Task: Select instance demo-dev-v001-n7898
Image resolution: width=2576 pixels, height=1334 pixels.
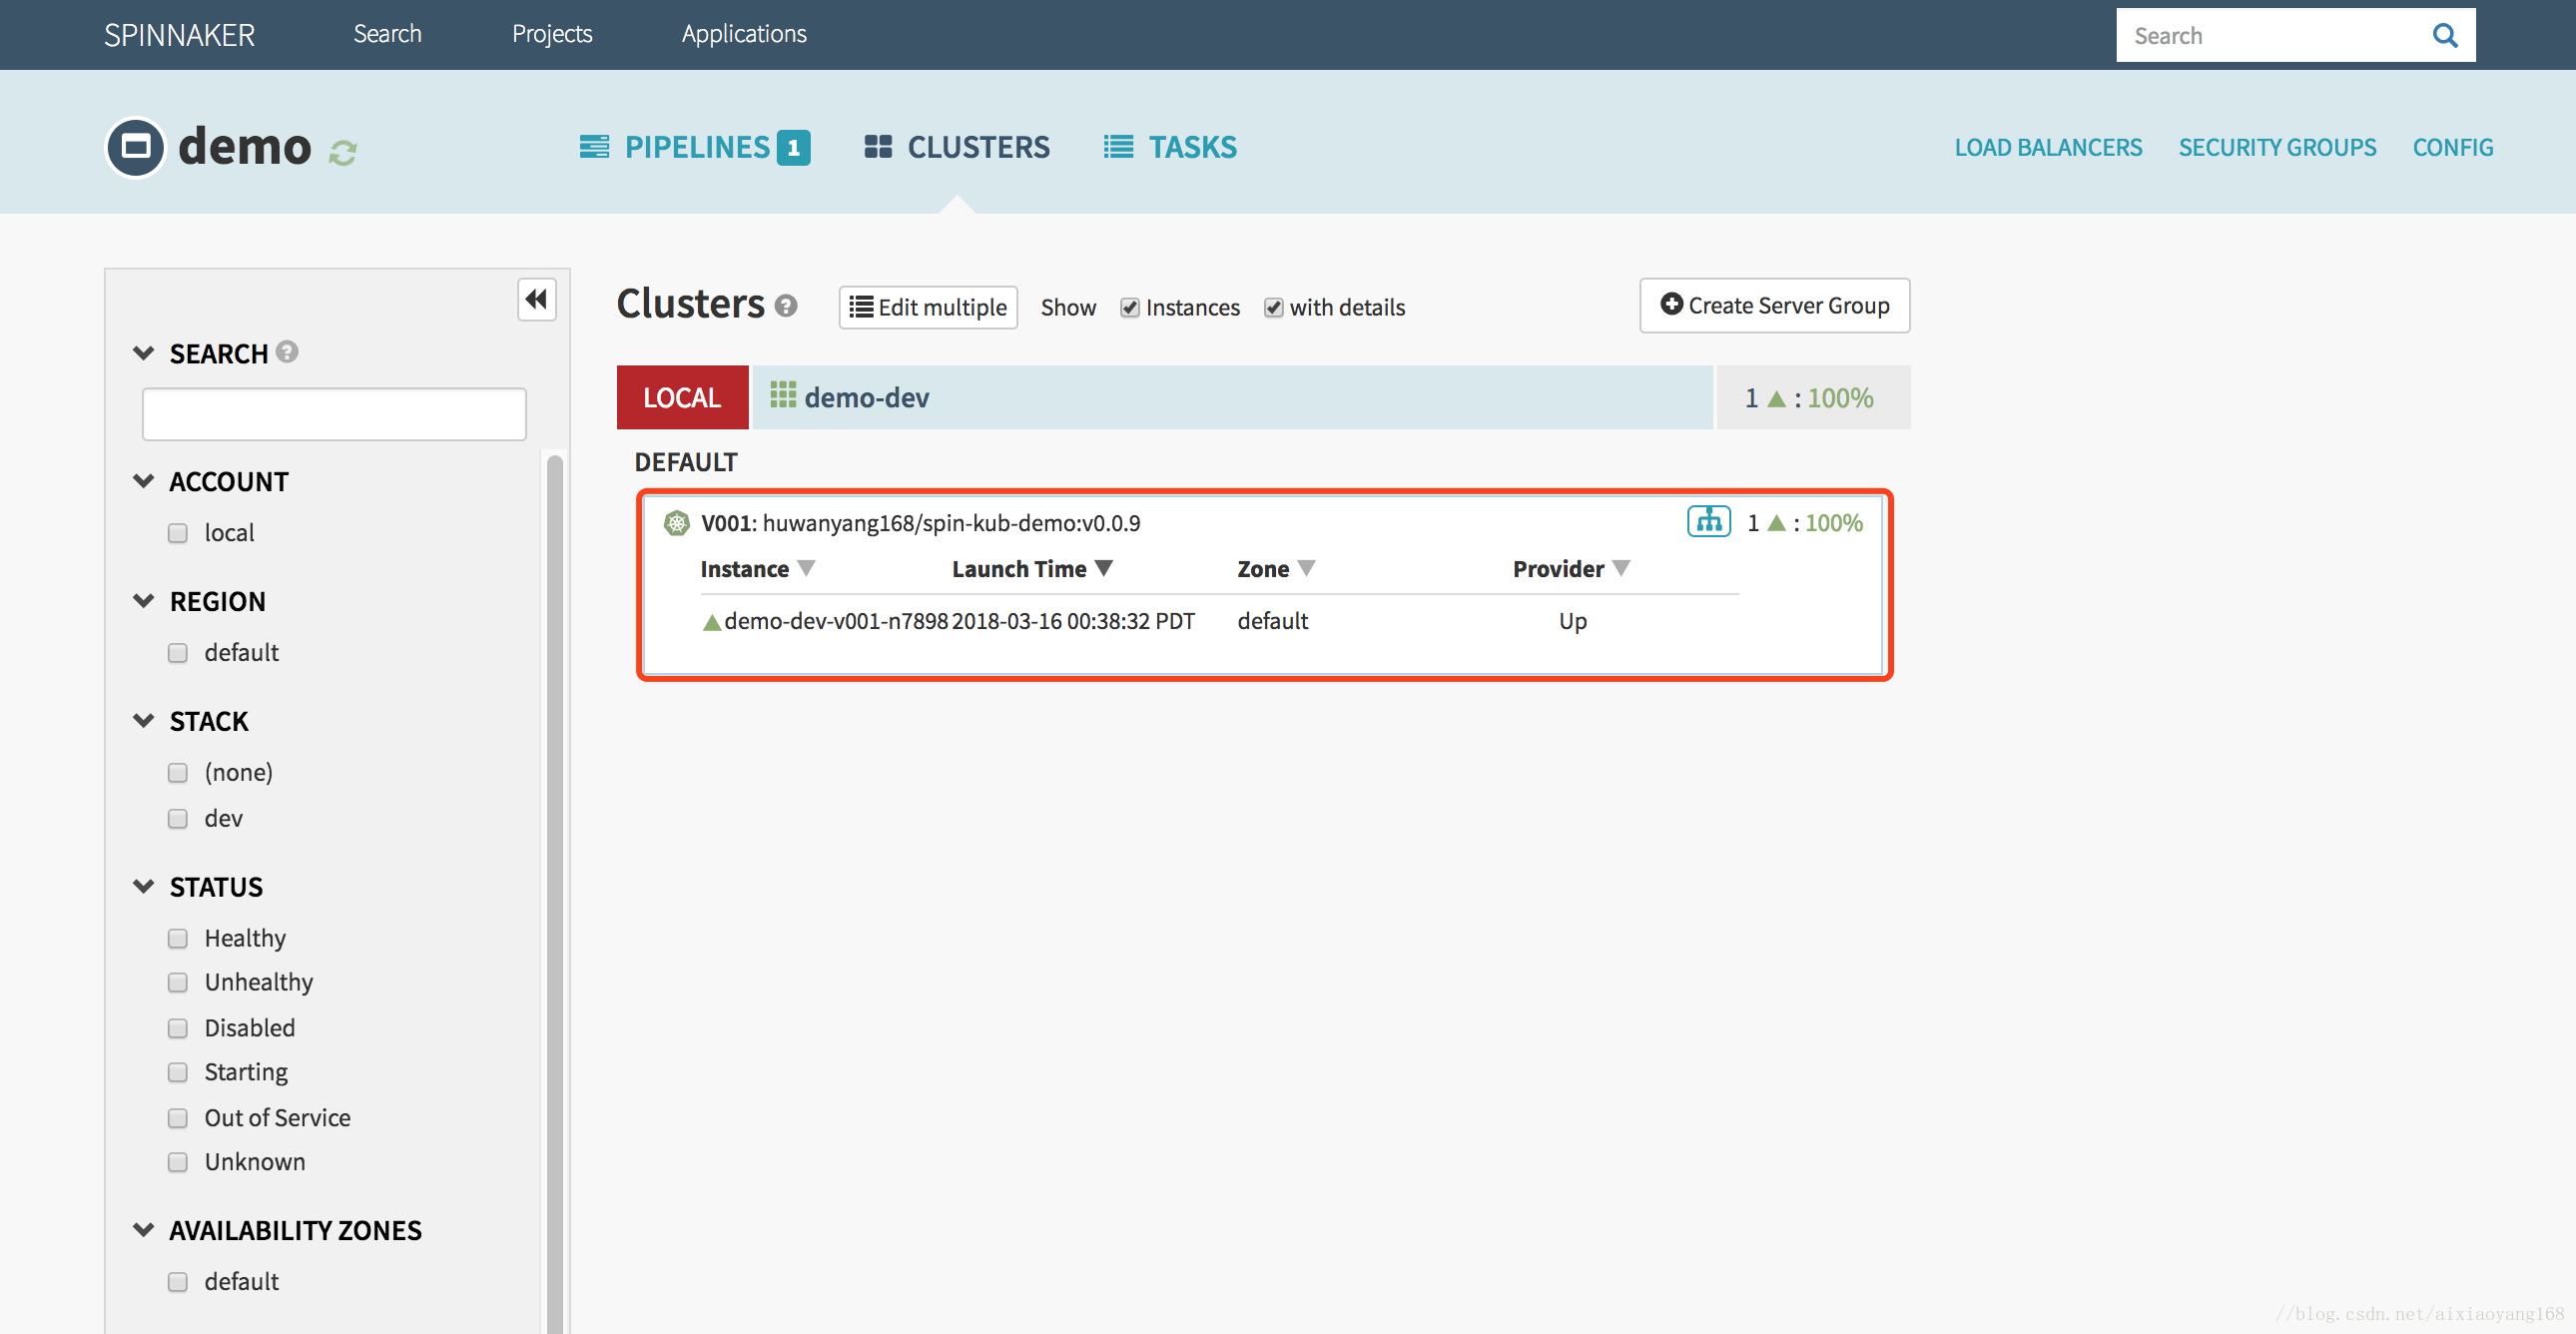Action: [x=836, y=621]
